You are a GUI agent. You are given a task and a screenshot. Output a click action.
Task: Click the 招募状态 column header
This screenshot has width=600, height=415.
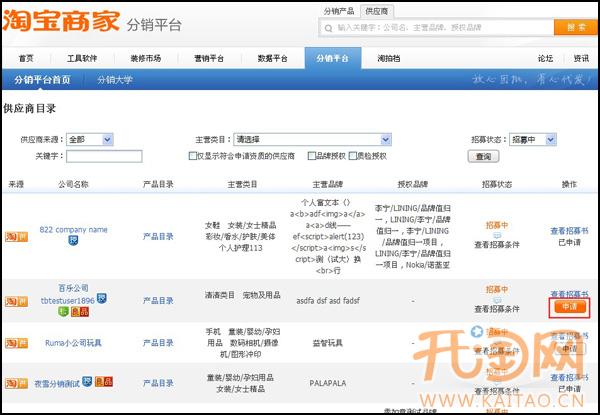[x=497, y=184]
